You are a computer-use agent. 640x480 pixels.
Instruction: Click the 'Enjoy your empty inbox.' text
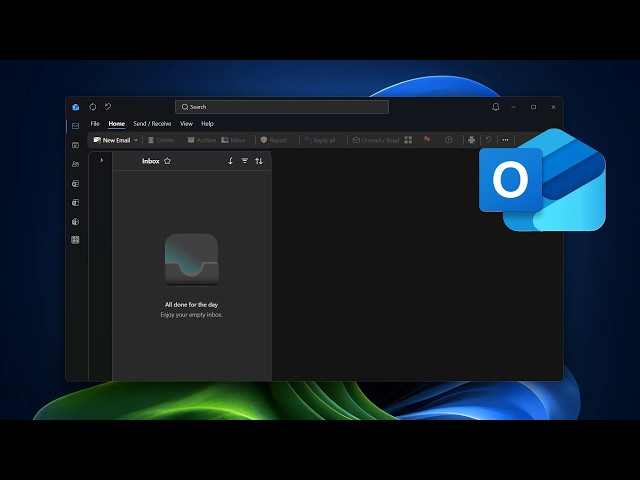191,315
